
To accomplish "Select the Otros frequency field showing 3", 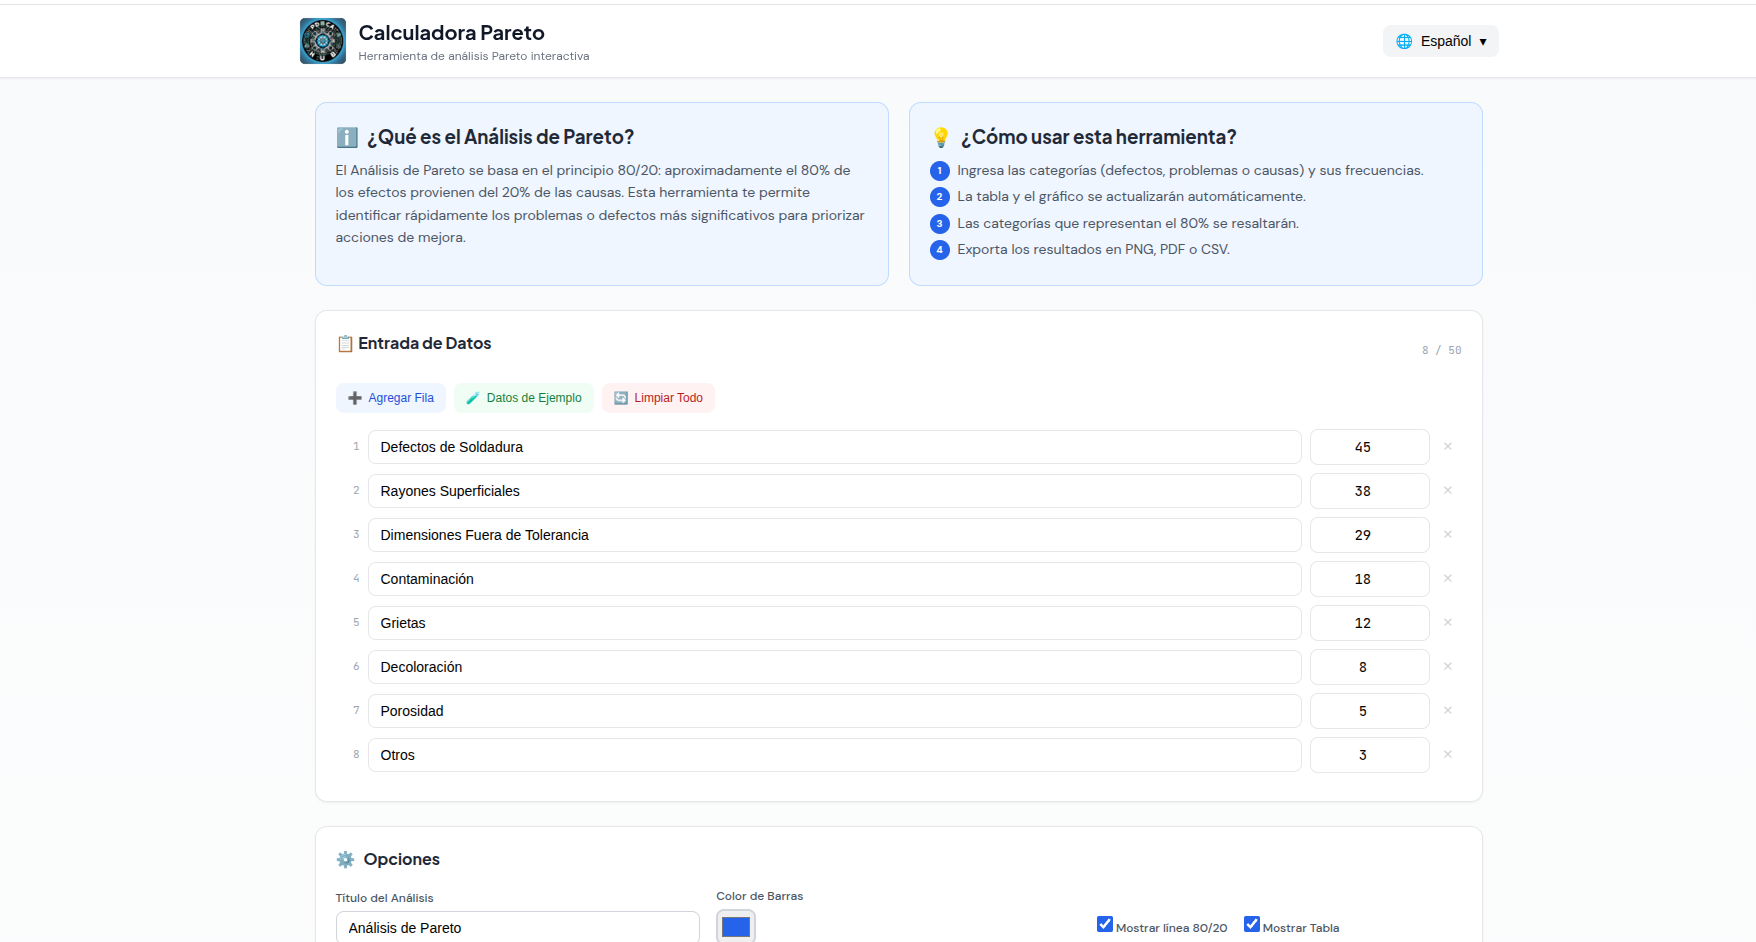I will (1369, 755).
